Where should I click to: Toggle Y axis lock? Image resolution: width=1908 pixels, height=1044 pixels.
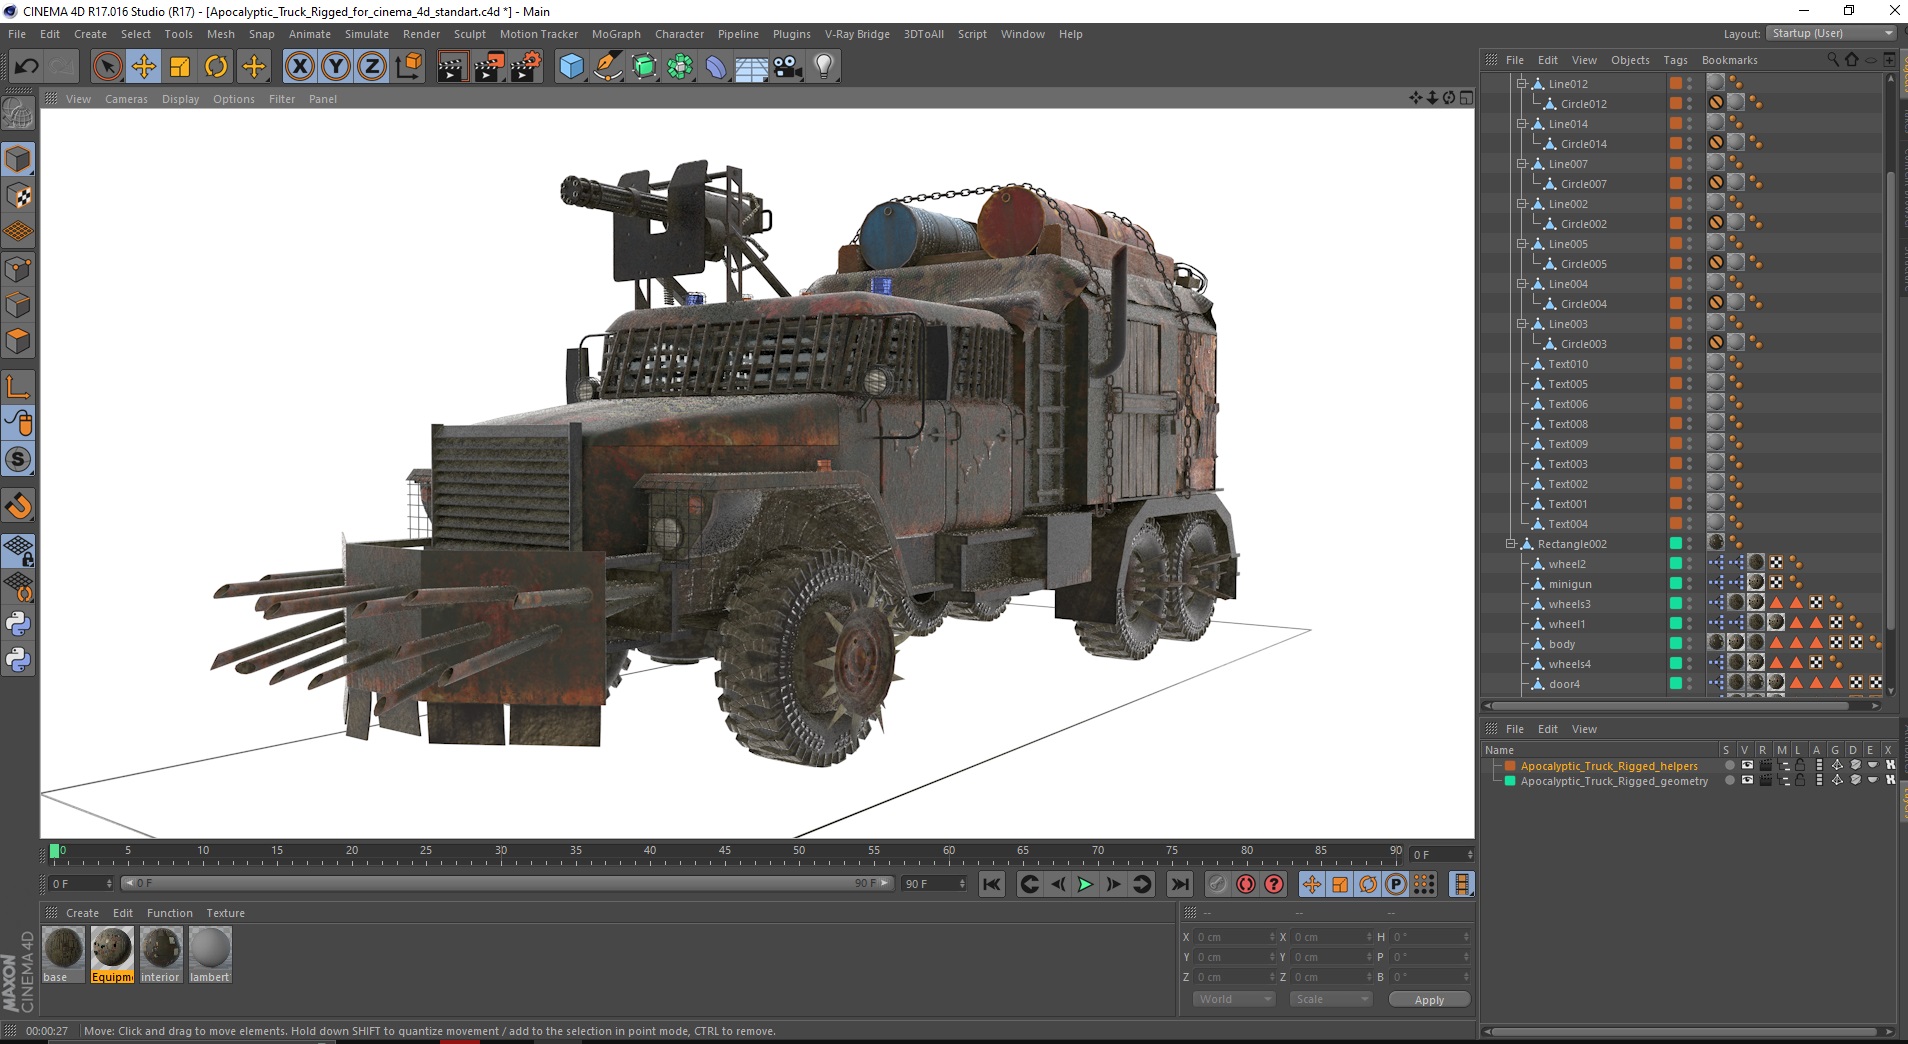(x=336, y=67)
